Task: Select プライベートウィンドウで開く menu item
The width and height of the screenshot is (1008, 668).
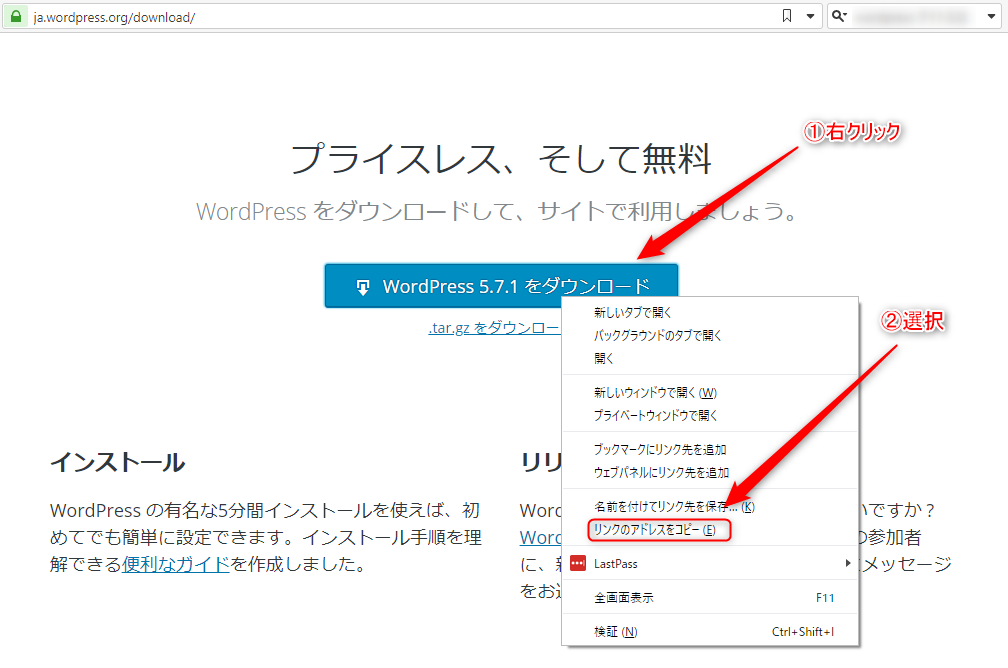Action: tap(655, 415)
